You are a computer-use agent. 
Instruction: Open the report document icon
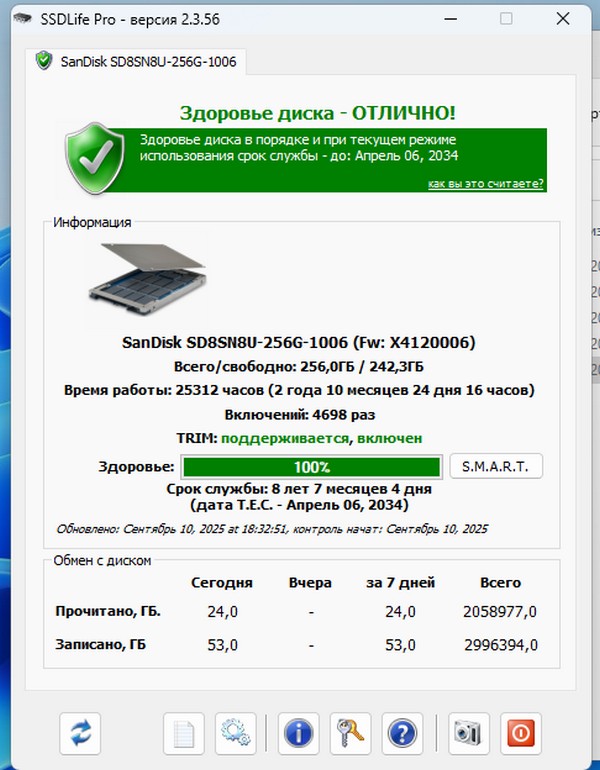tap(184, 734)
